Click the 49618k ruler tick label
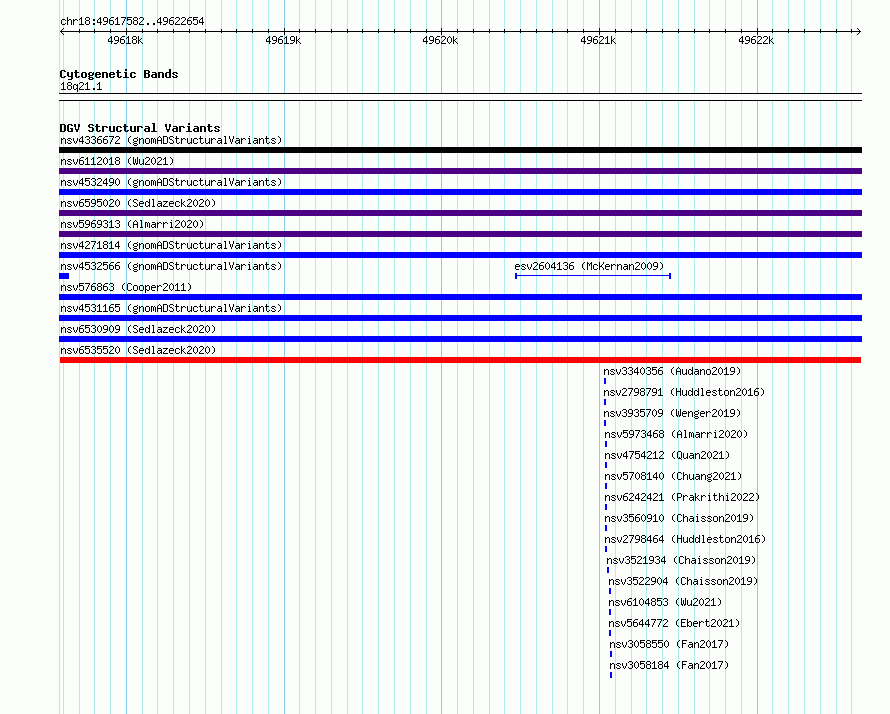The image size is (890, 714). tap(125, 40)
